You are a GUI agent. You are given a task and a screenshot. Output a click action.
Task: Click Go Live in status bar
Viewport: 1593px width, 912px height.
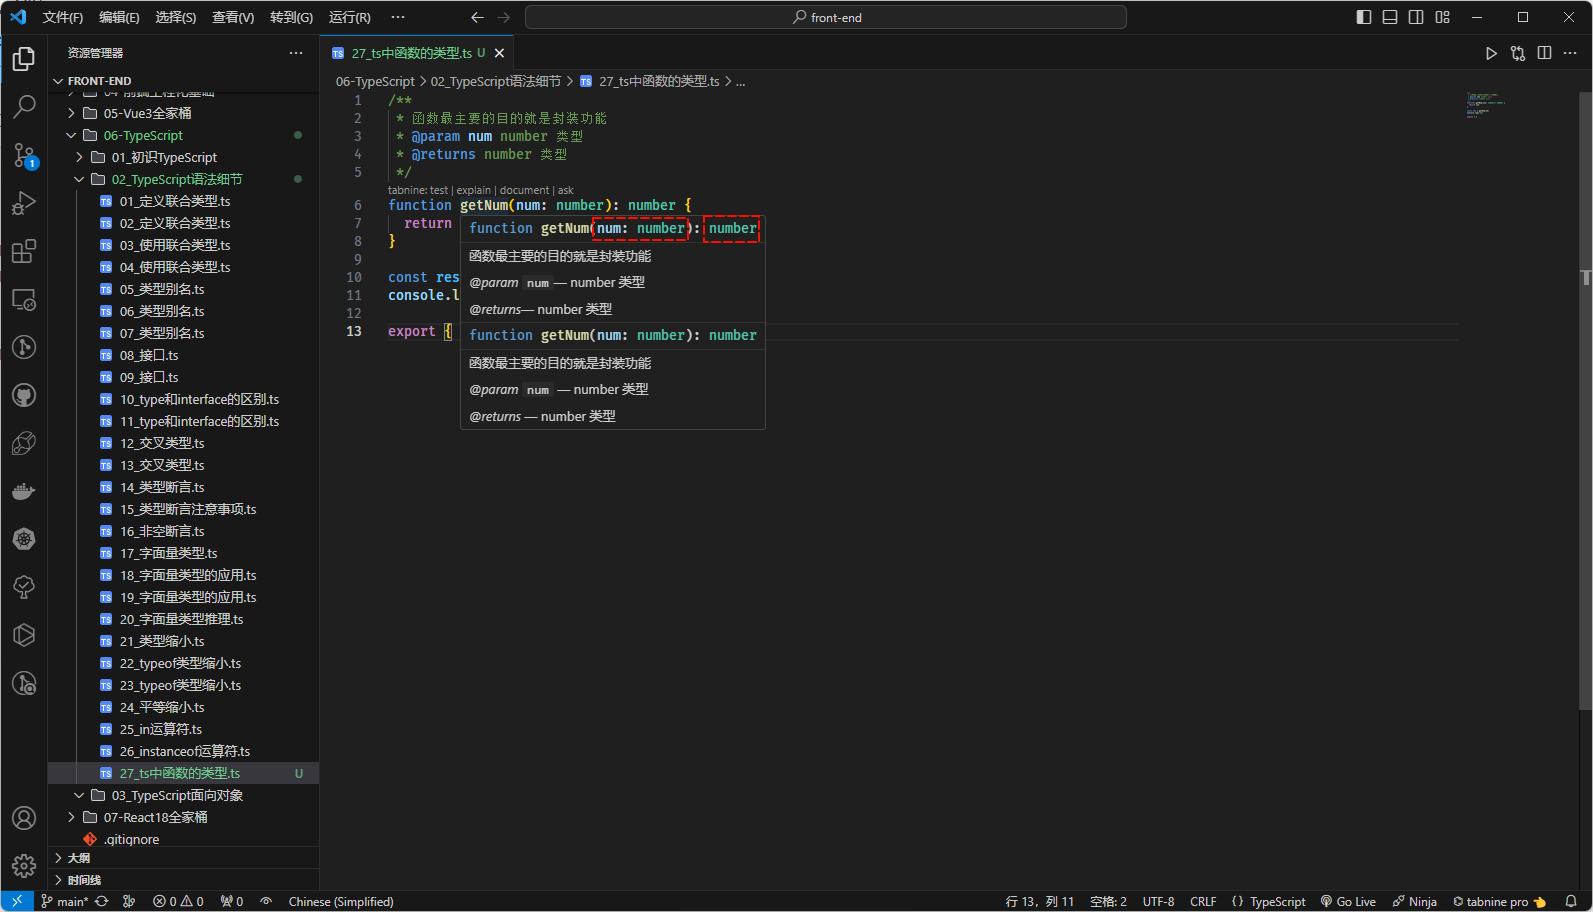point(1348,901)
